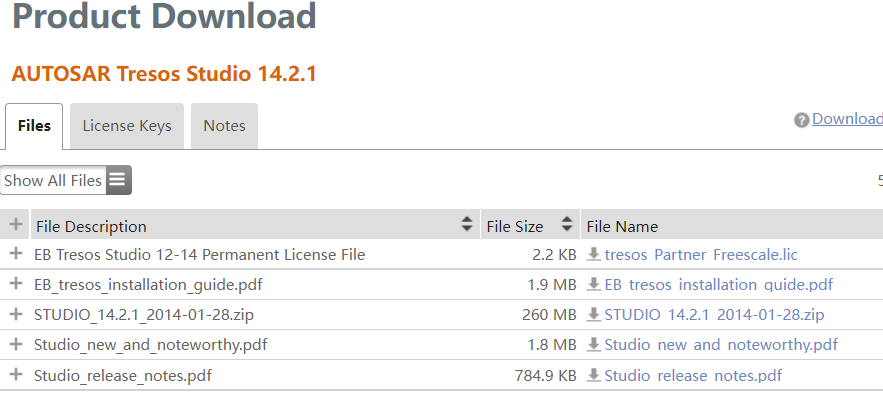Open the STUDIO 14.2.1 2014-01-28.zip download link
The width and height of the screenshot is (883, 414).
coord(714,315)
